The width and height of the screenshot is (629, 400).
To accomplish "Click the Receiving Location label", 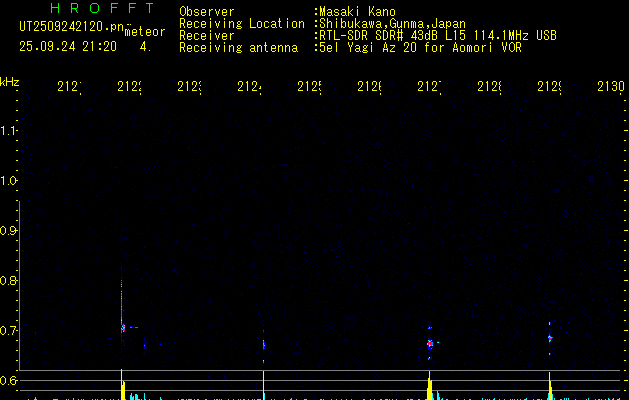I will [242, 24].
